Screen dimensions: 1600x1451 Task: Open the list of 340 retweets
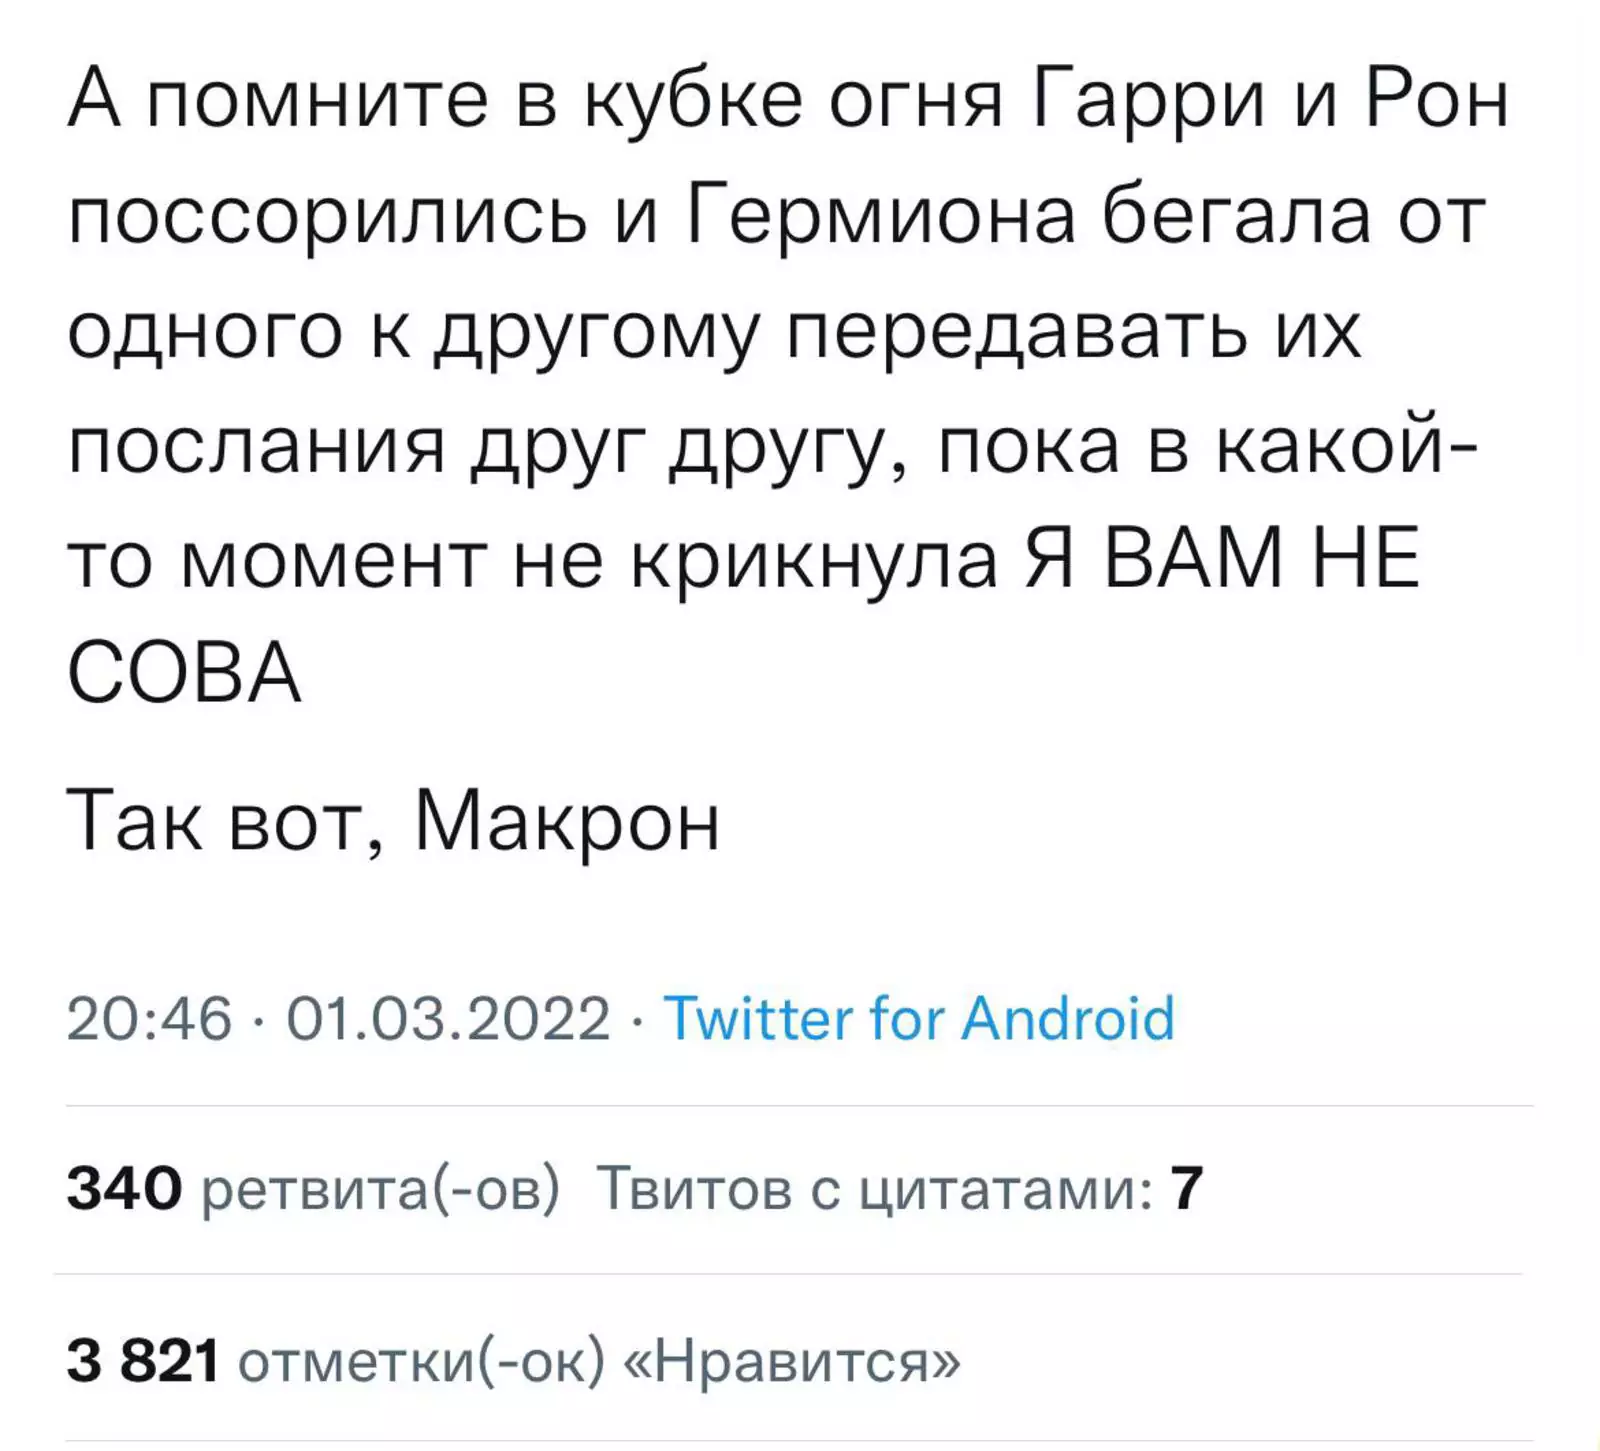coord(312,1190)
